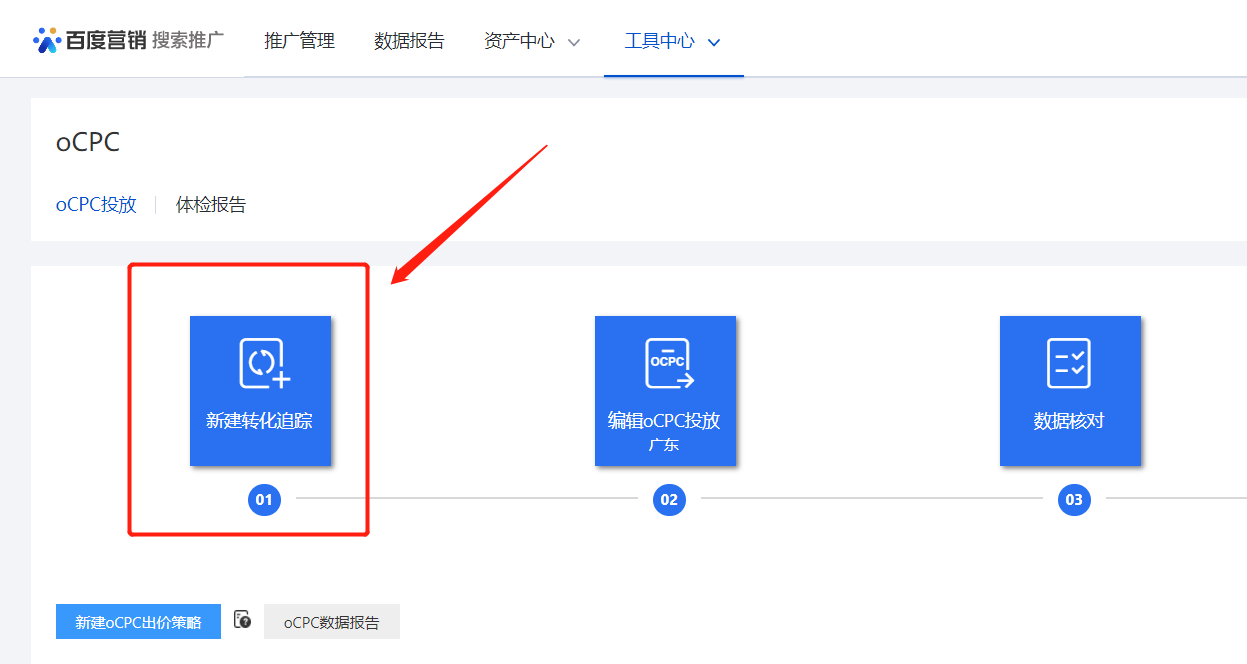Select step 02 circle marker
1247x664 pixels.
pyautogui.click(x=669, y=499)
